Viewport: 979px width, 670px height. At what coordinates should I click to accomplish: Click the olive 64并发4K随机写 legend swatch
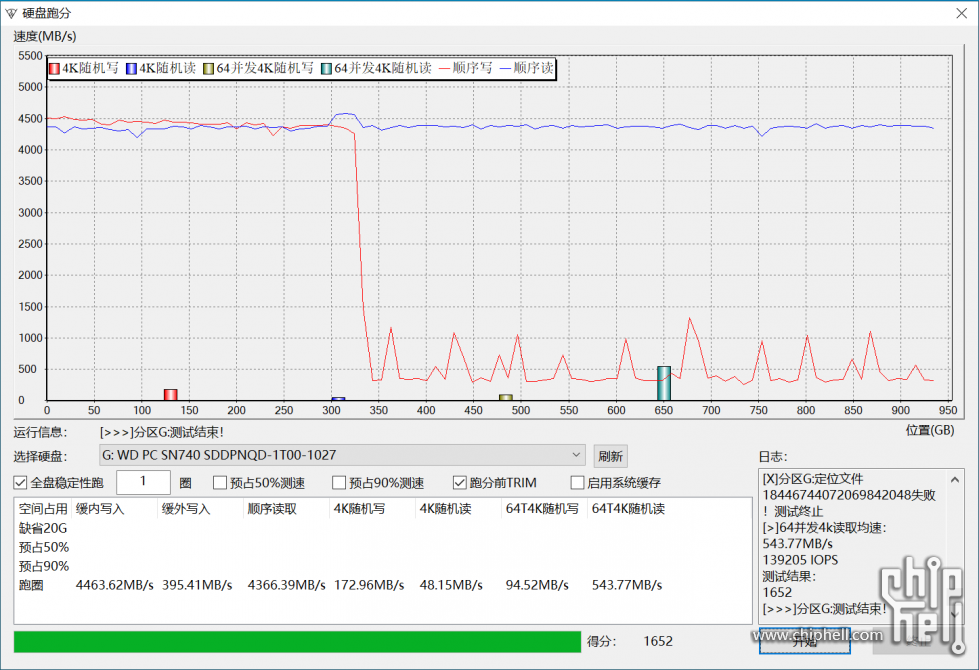(209, 69)
